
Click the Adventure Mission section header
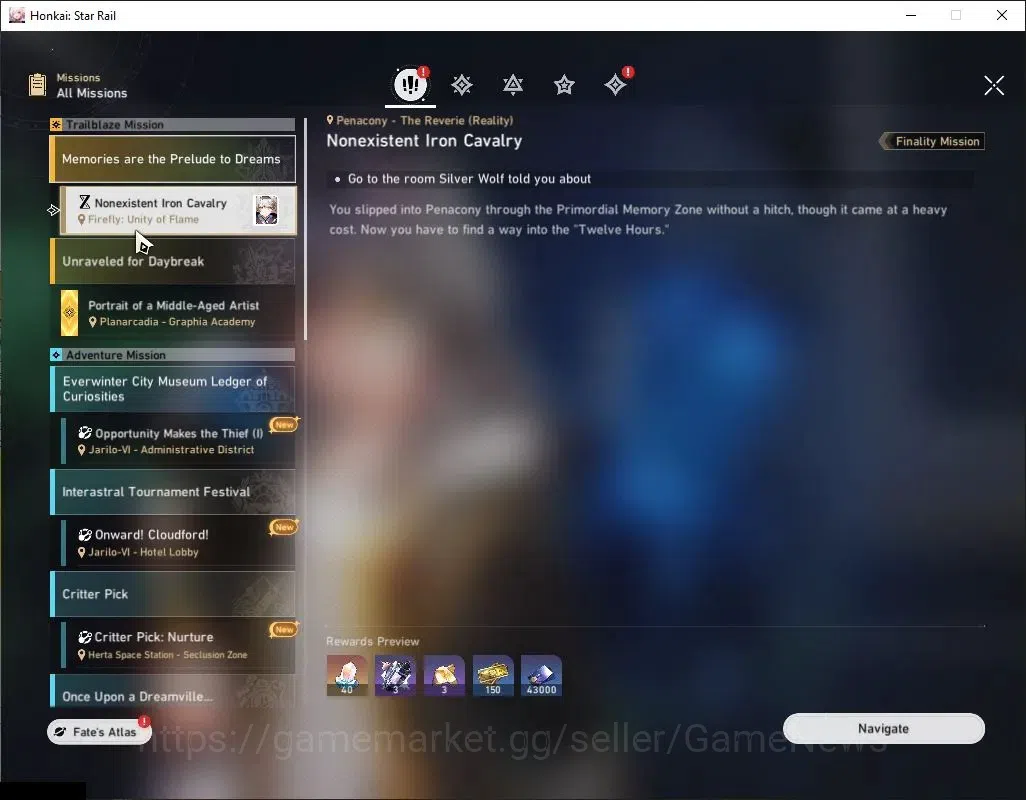173,355
